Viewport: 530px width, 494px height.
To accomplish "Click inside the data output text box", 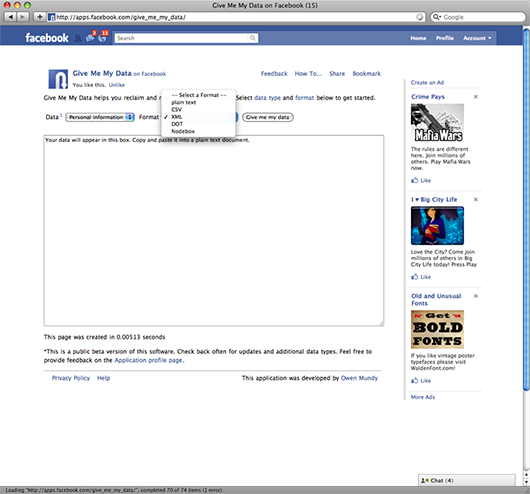I will coord(214,231).
